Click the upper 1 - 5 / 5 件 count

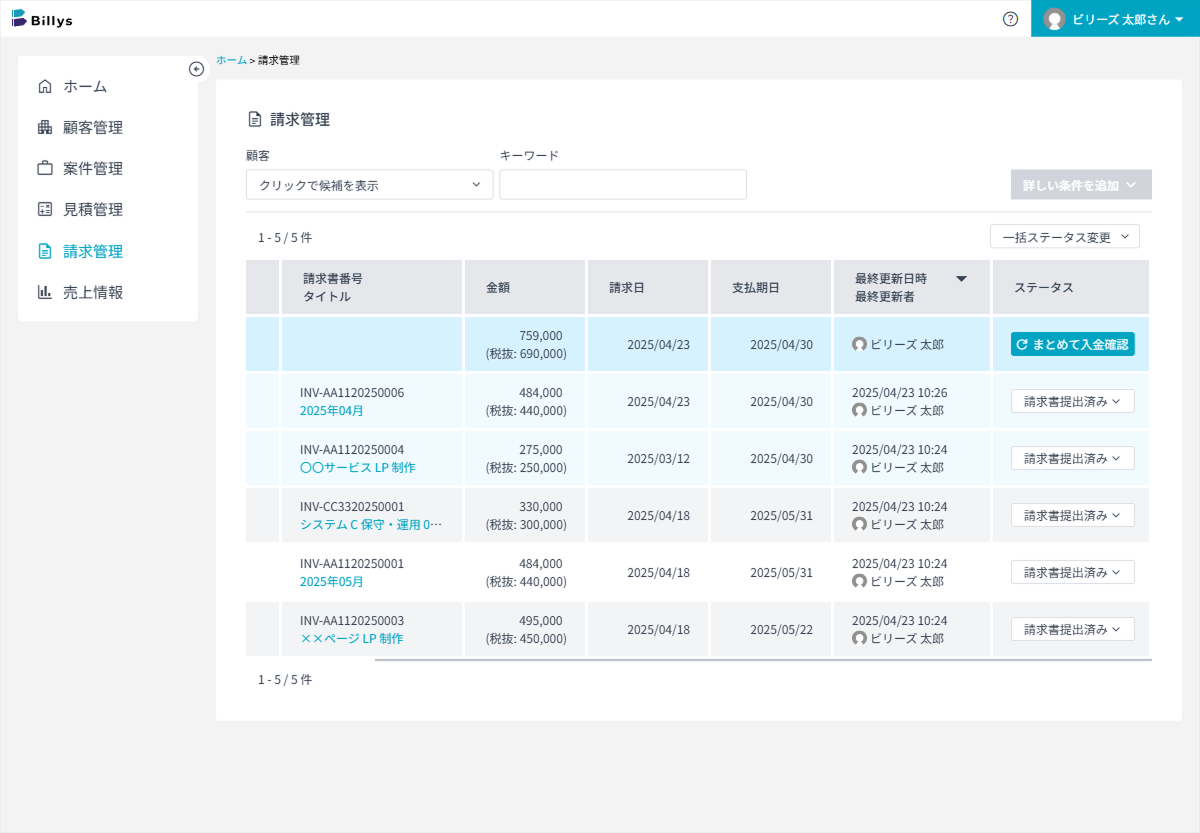pos(285,238)
